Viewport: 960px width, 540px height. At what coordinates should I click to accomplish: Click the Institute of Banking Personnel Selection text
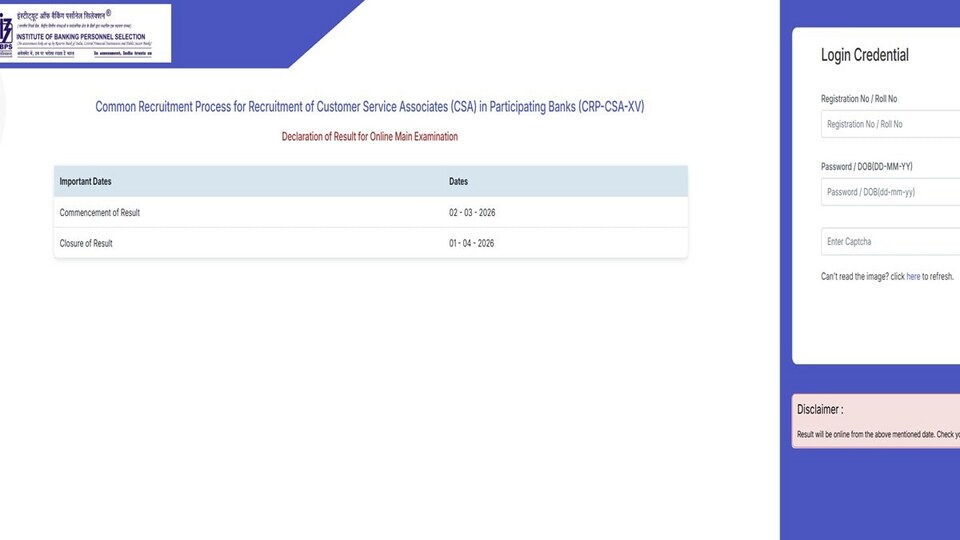[x=81, y=37]
